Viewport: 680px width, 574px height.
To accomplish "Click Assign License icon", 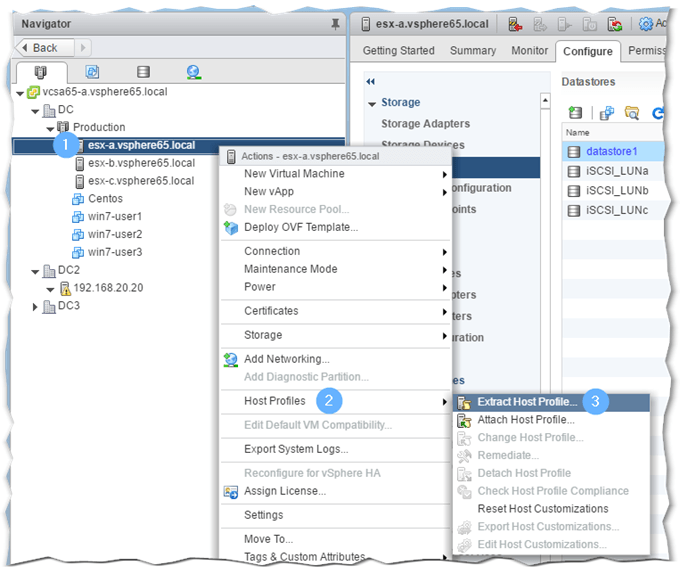I will (231, 492).
